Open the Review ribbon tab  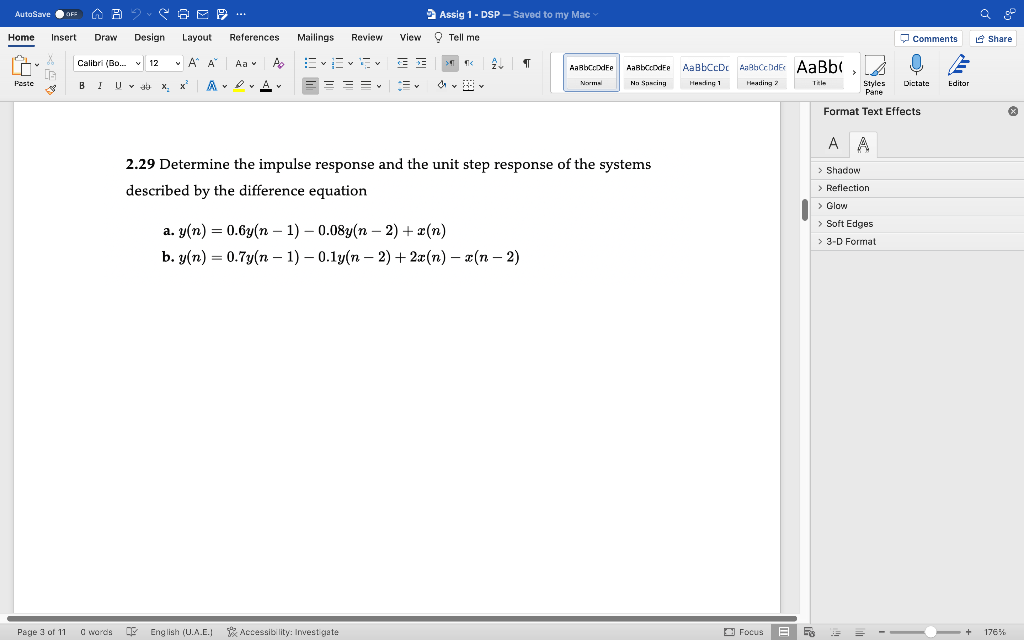pyautogui.click(x=368, y=37)
